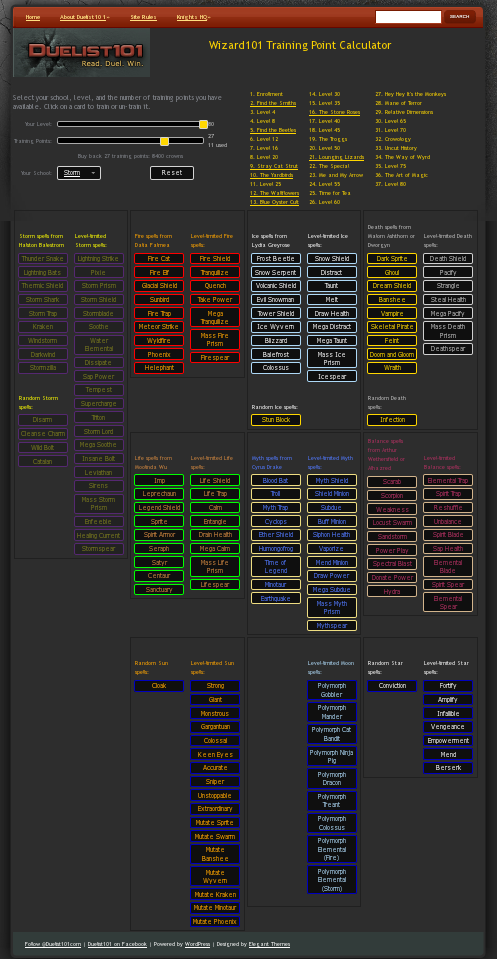
Task: Train the Helephant fire spell
Action: (159, 368)
